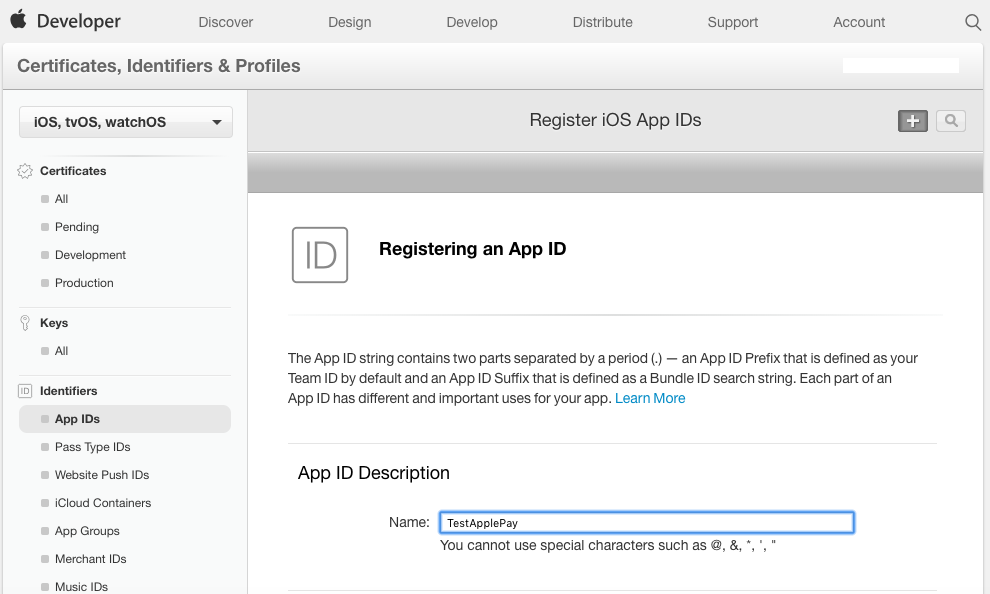Click the search icon beside the plus button
Image resolution: width=990 pixels, height=594 pixels.
click(x=951, y=121)
